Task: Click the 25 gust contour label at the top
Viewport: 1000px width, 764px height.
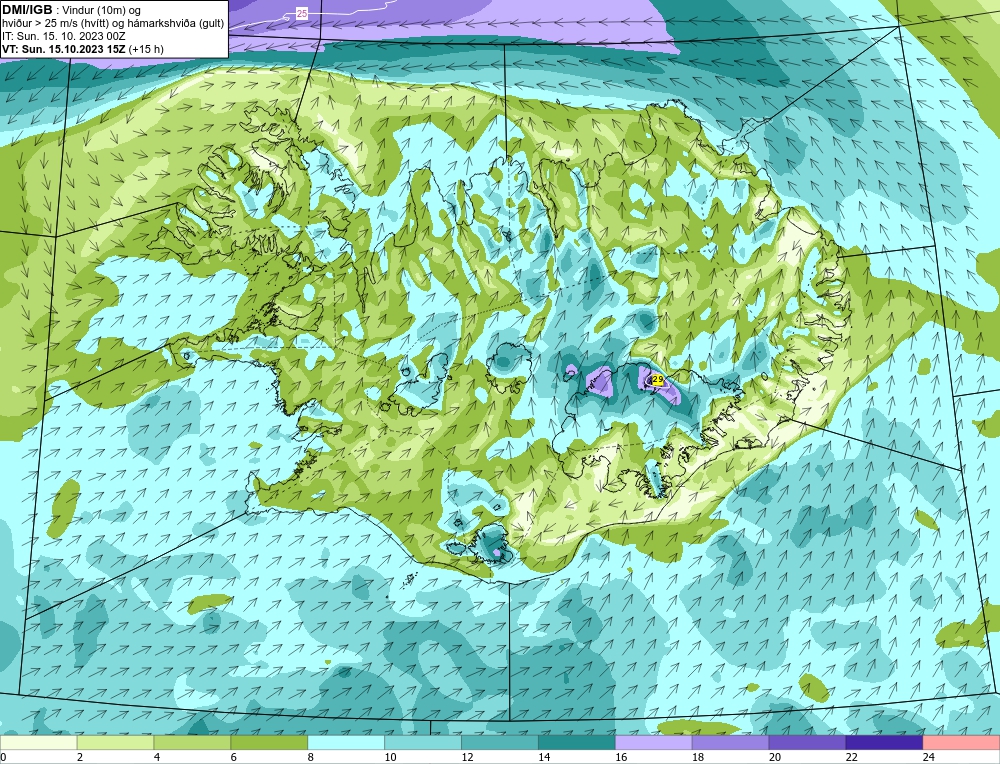Action: click(302, 13)
